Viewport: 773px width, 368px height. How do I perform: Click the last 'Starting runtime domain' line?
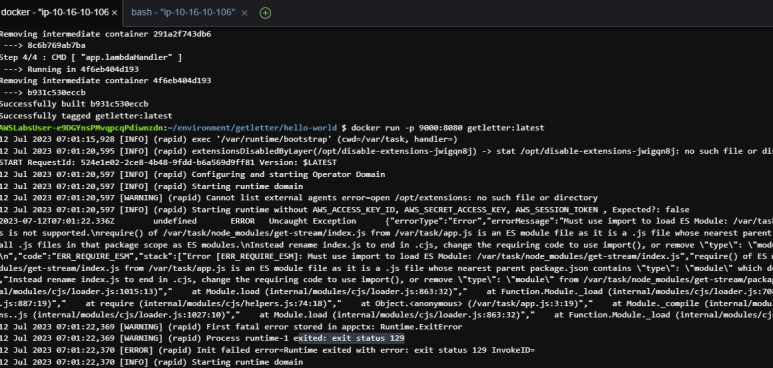tap(151, 362)
